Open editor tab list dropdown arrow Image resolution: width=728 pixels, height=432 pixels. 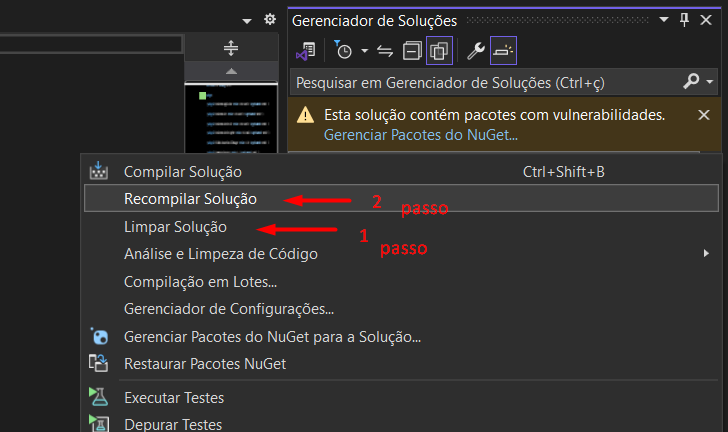(x=247, y=21)
